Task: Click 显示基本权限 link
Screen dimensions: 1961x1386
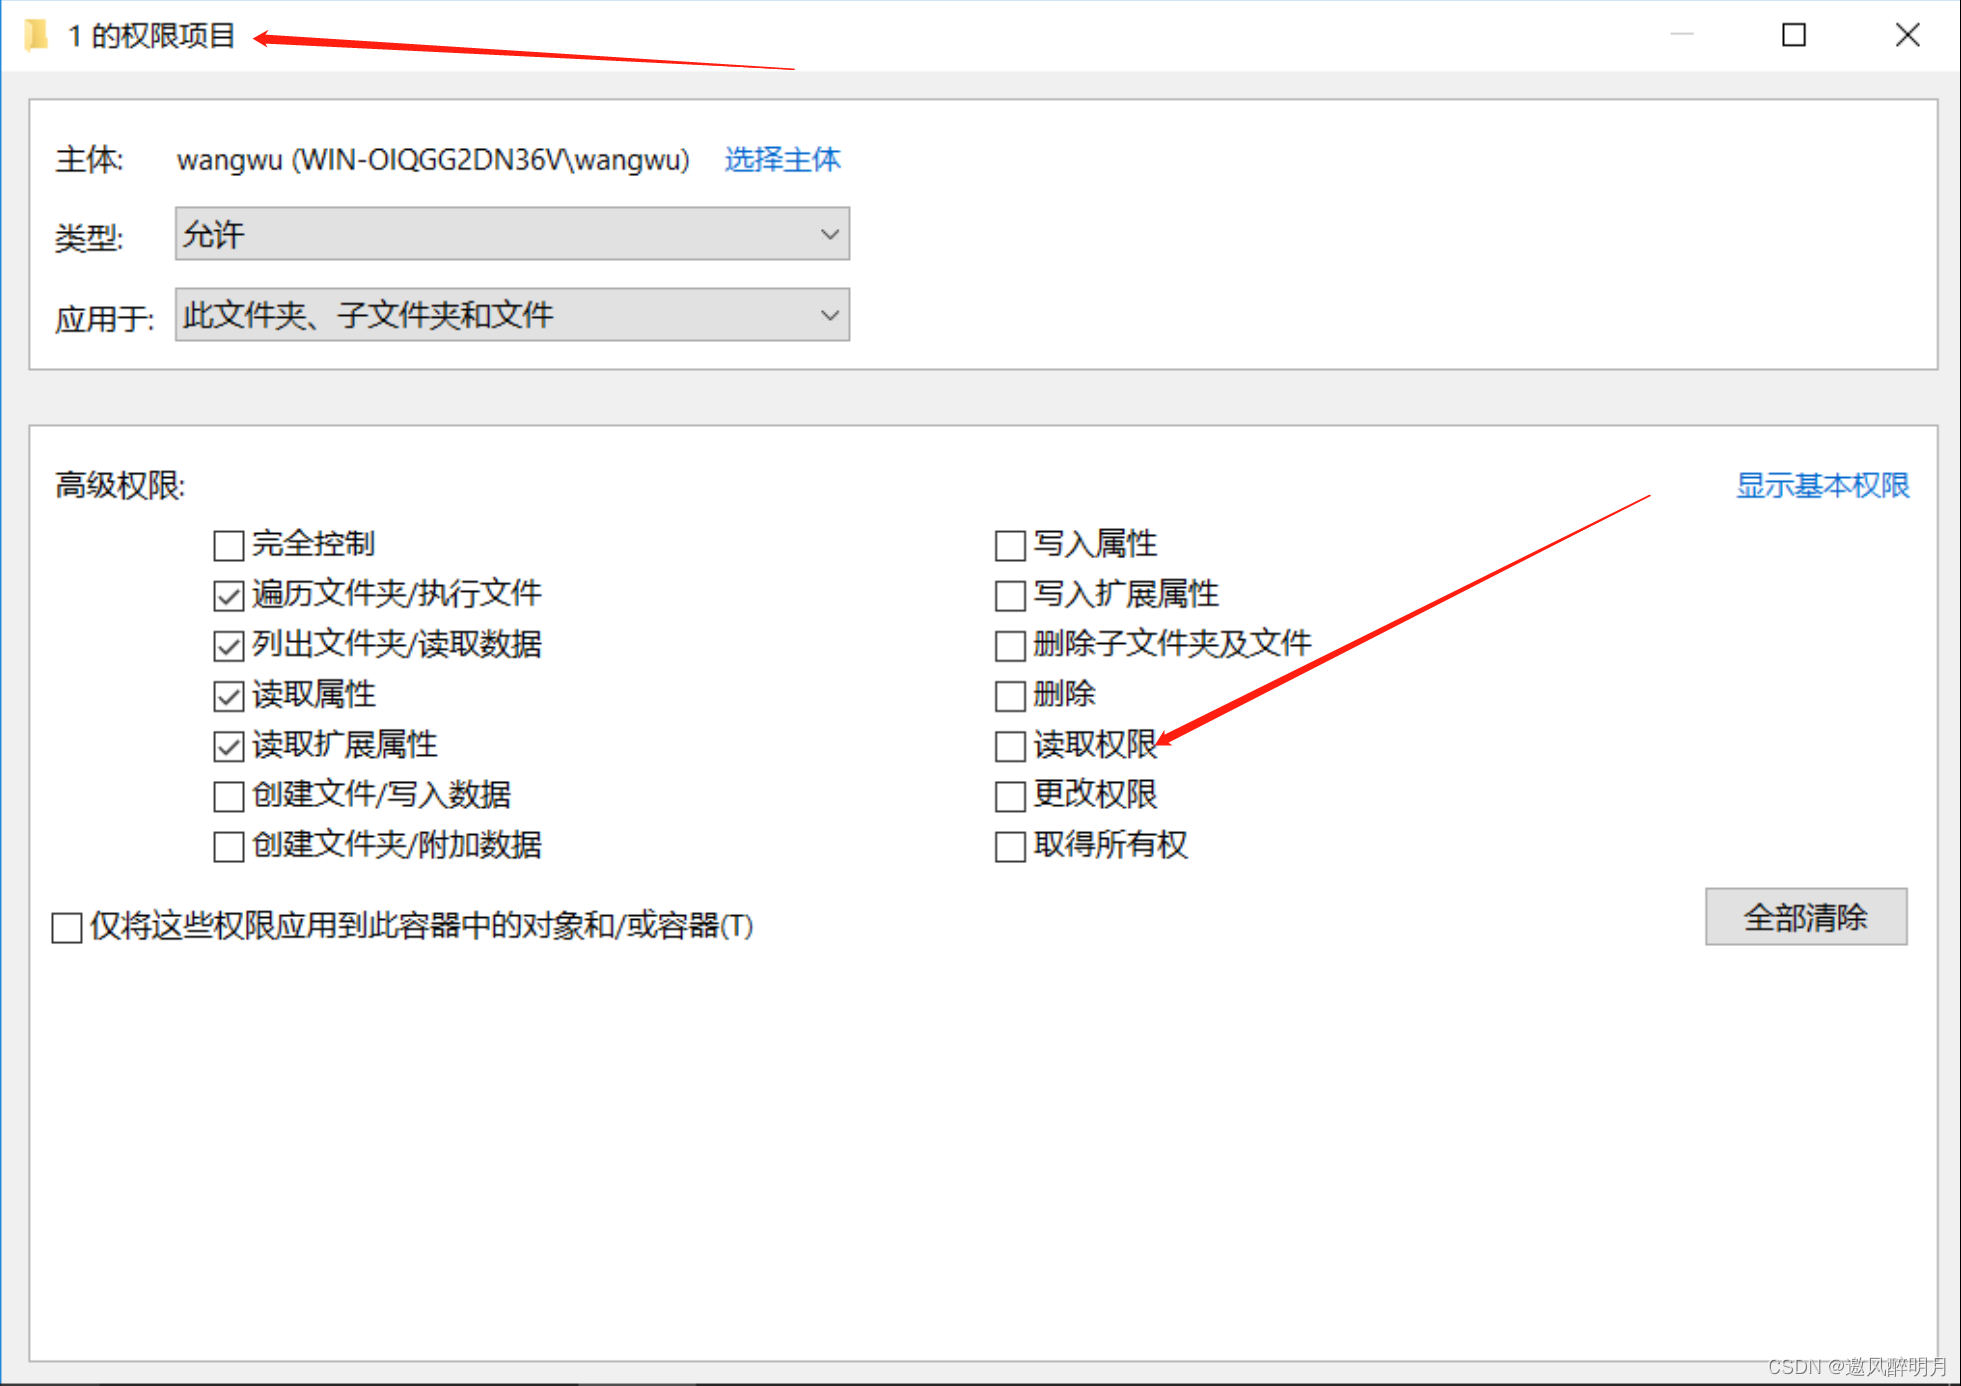Action: pyautogui.click(x=1822, y=485)
